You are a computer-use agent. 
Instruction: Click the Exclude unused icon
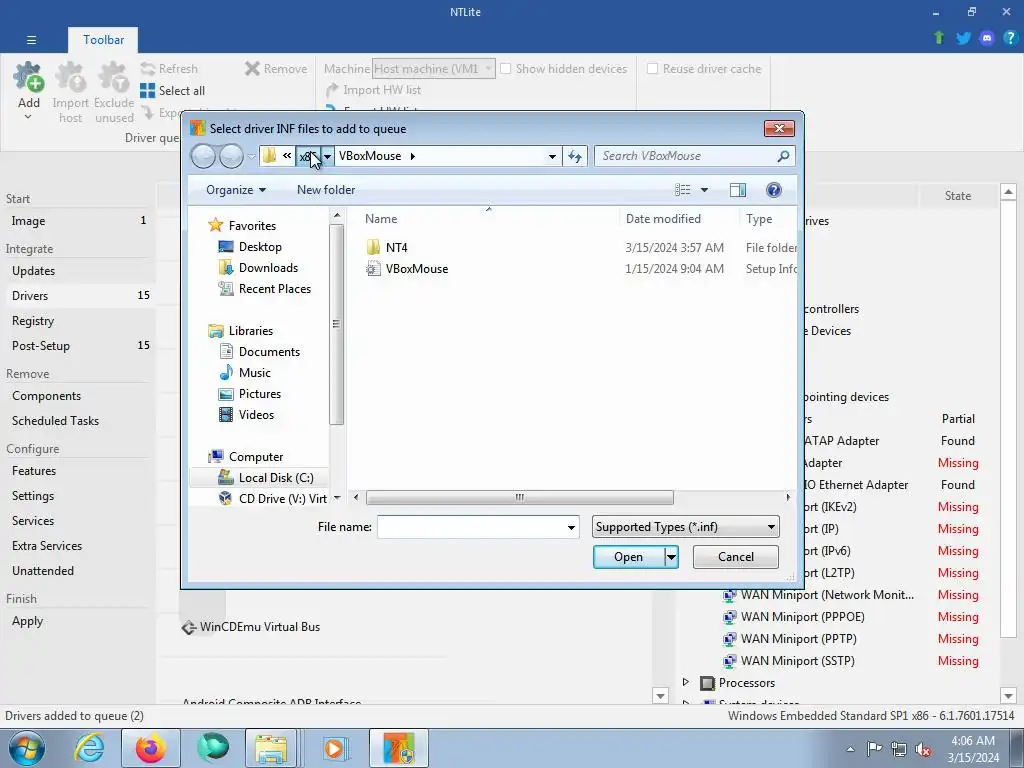pyautogui.click(x=114, y=92)
